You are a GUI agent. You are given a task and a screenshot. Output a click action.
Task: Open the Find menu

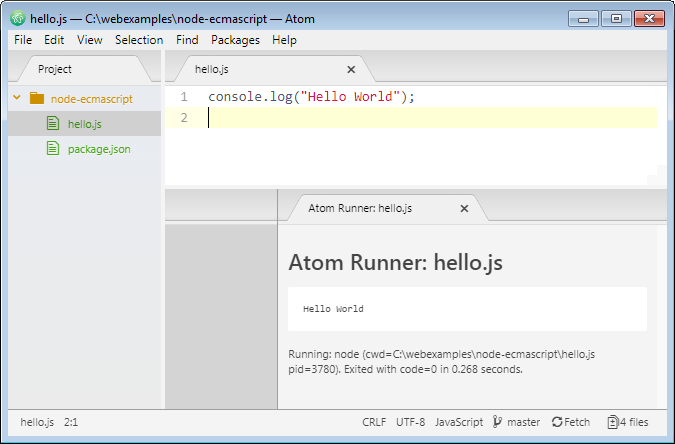[187, 40]
